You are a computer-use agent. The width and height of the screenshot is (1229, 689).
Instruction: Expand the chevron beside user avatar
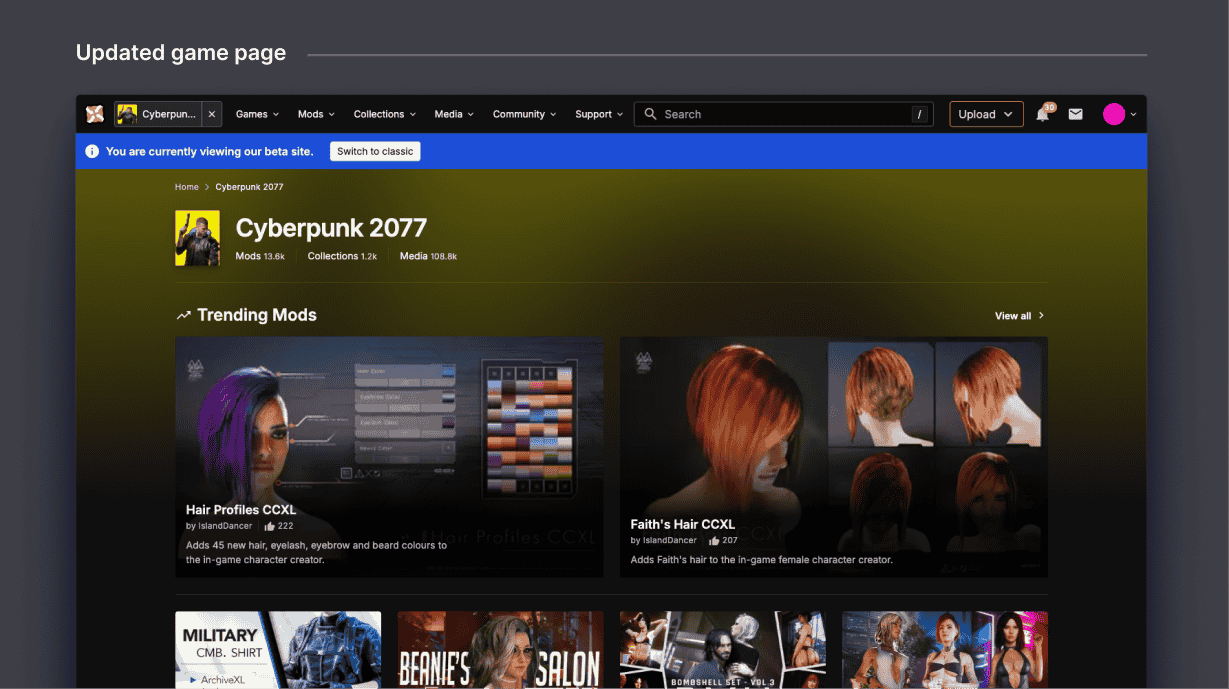[x=1133, y=115]
